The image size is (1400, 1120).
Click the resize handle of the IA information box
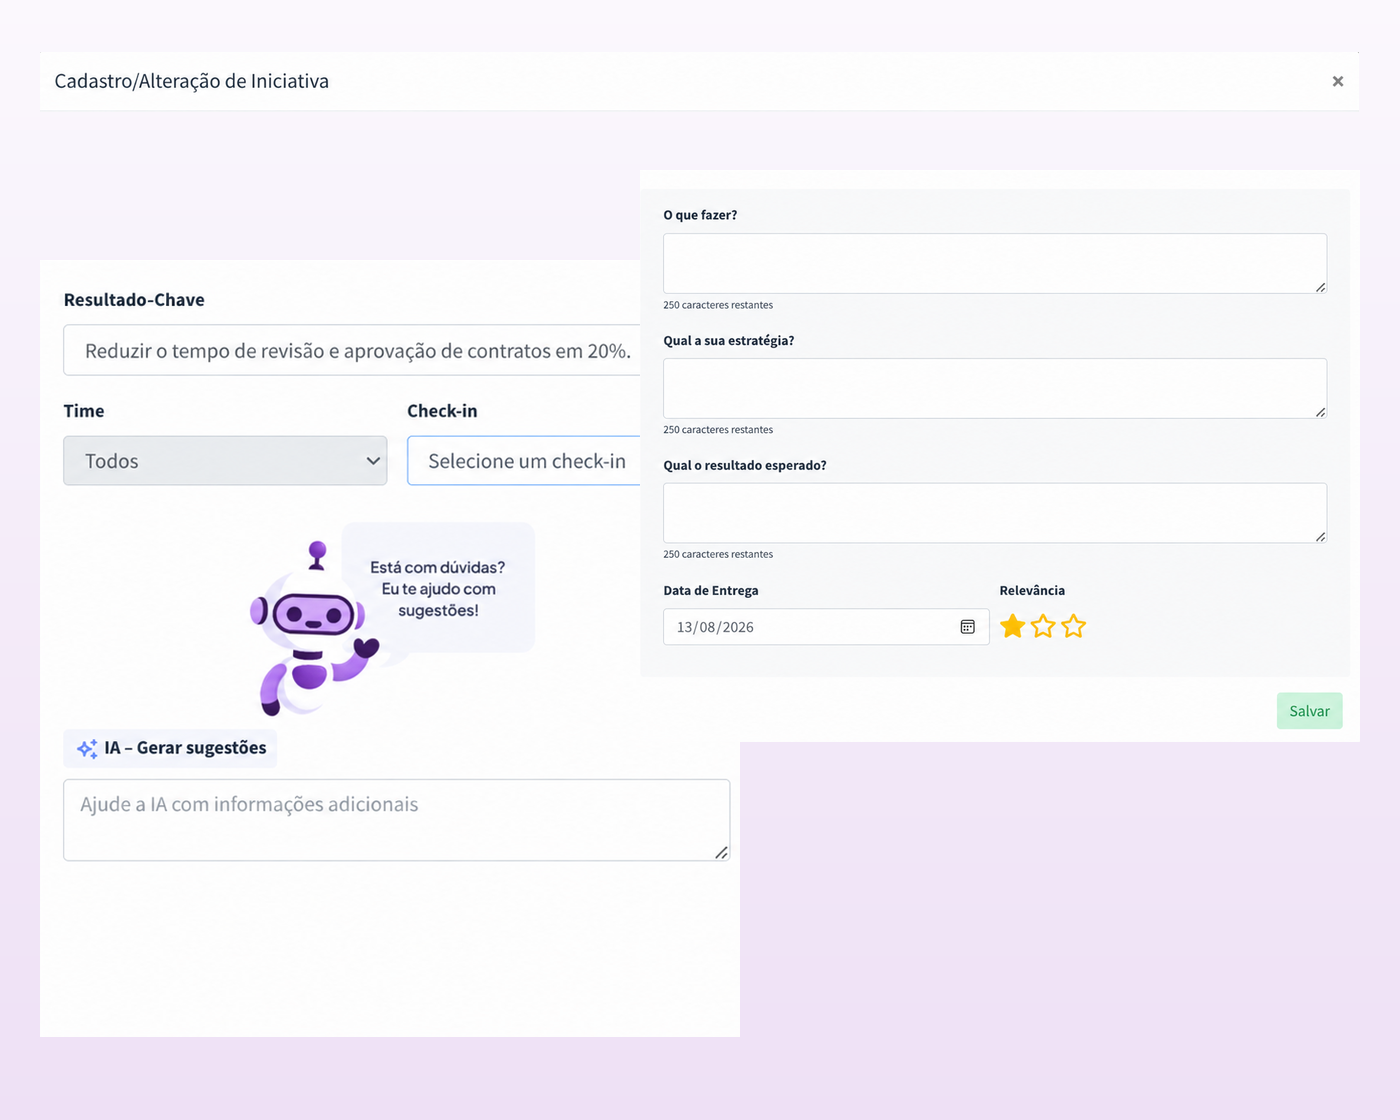[722, 852]
